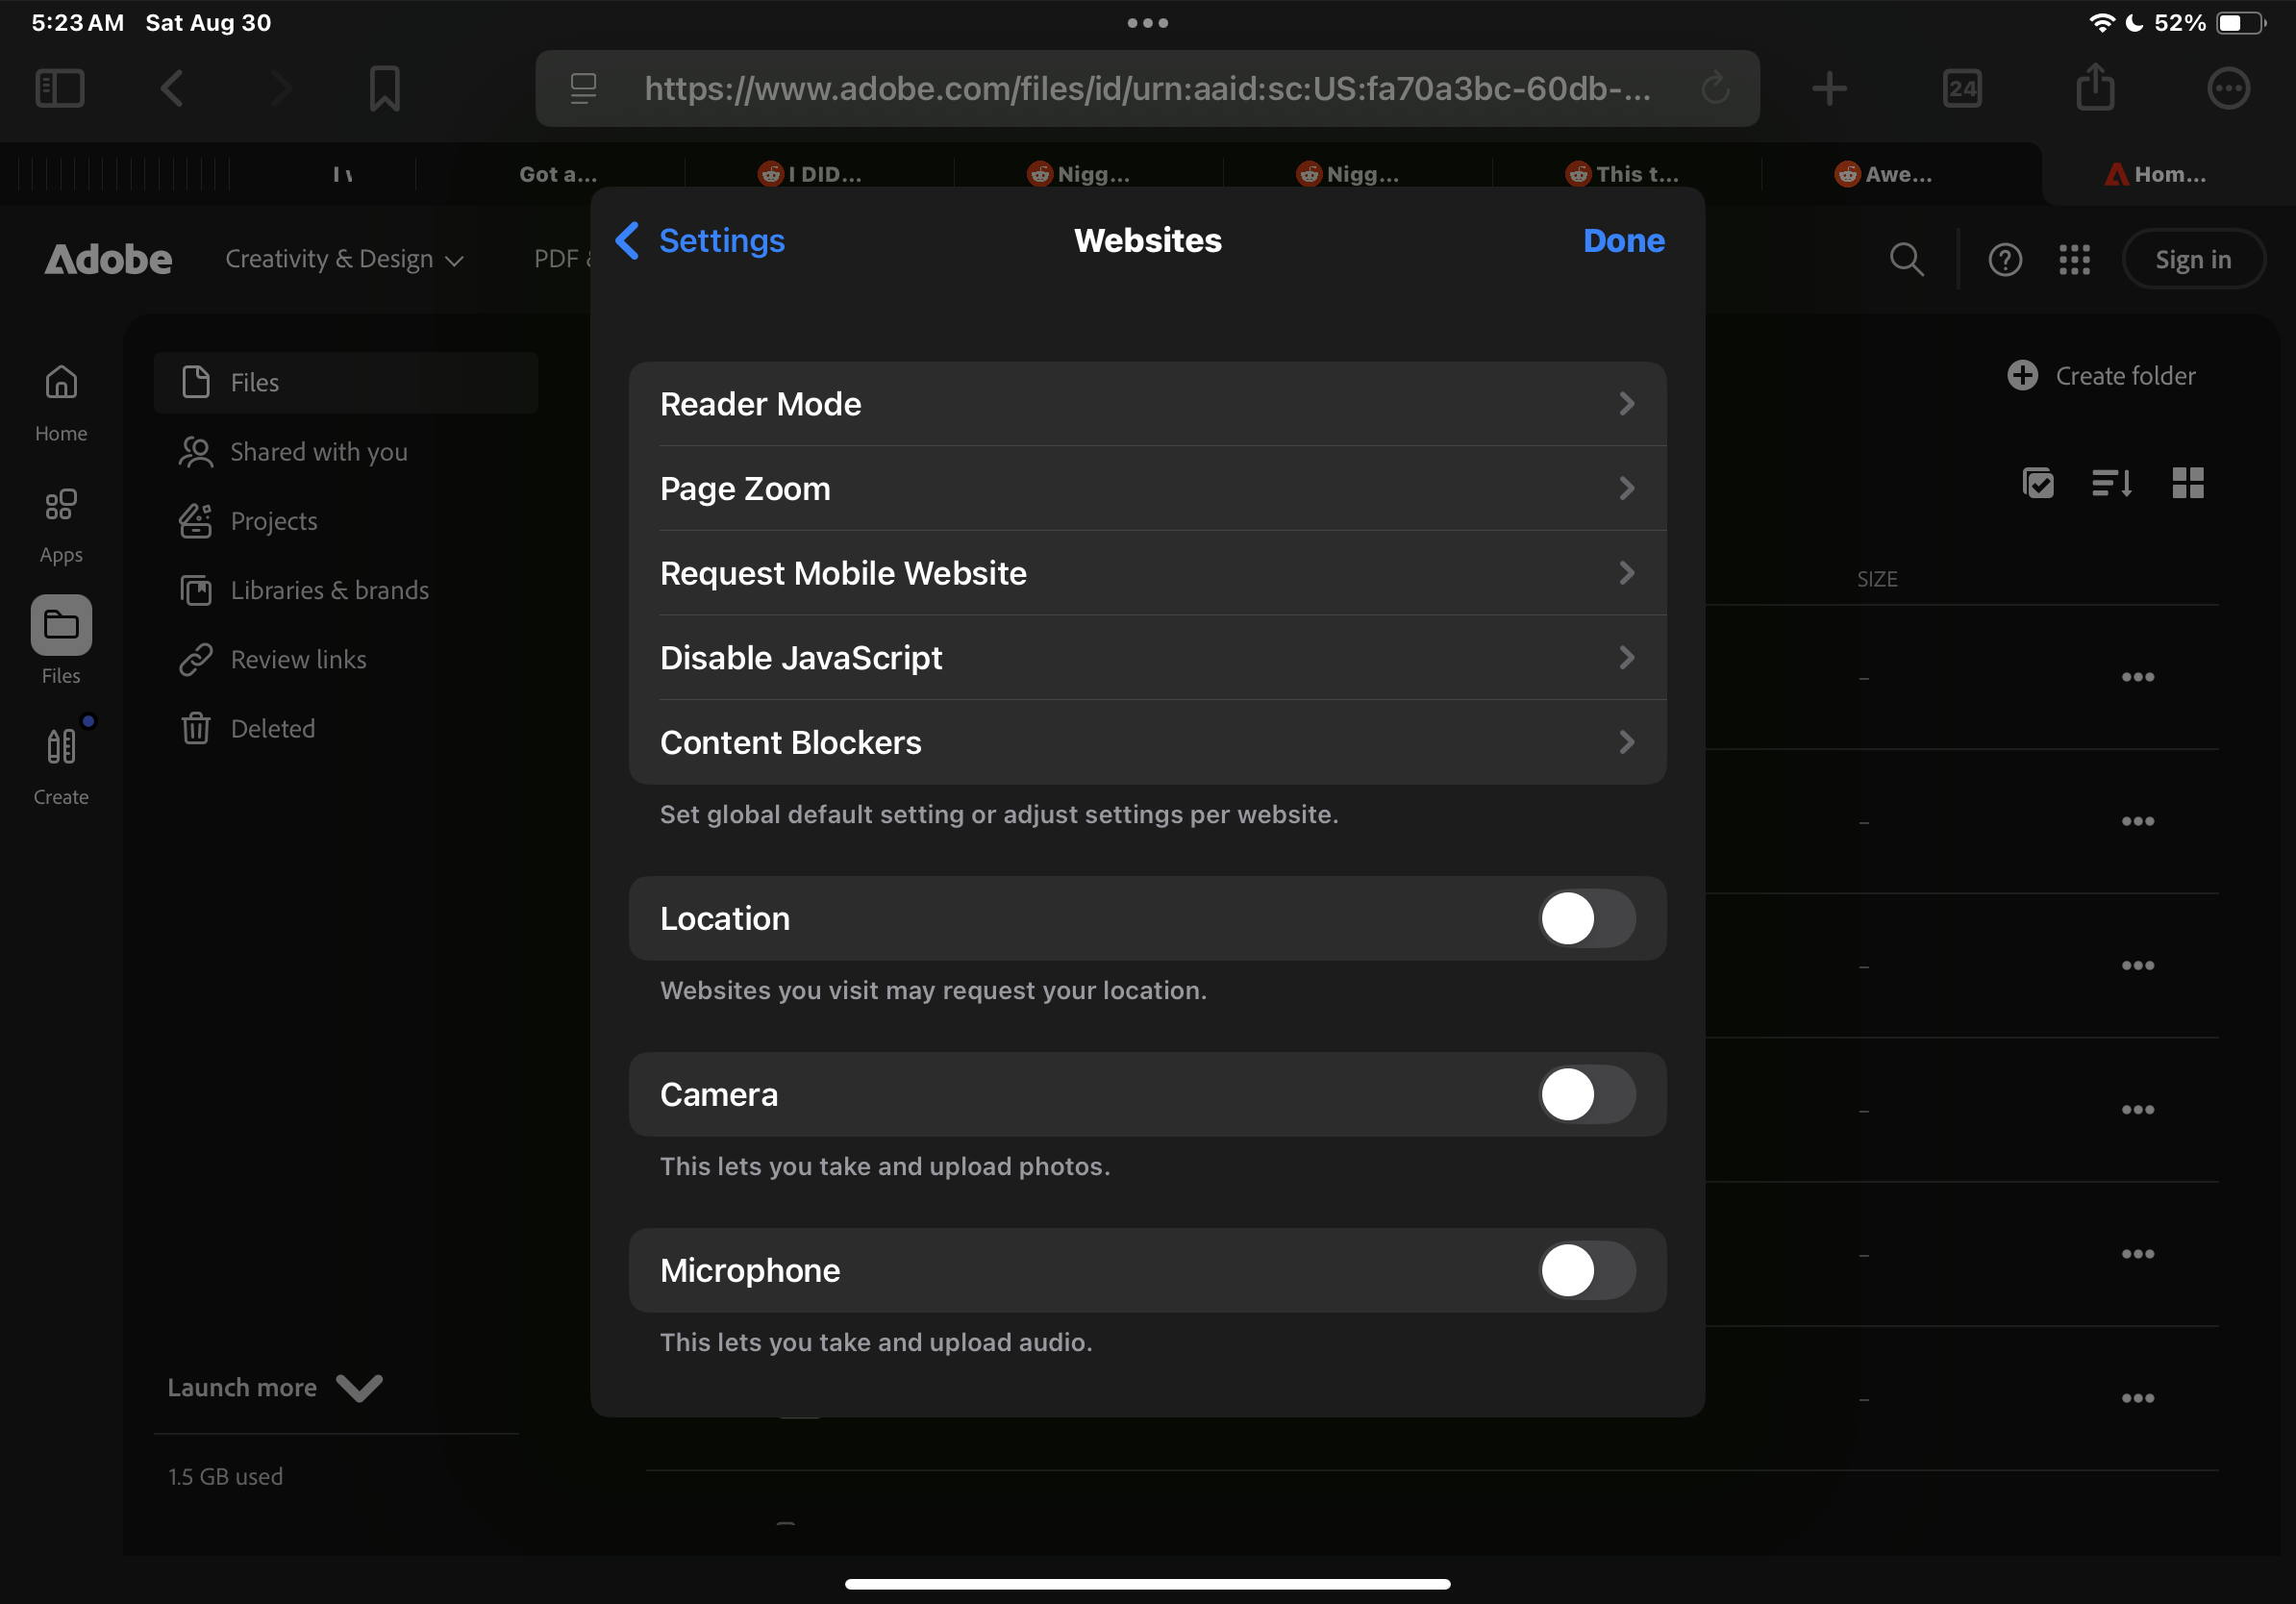
Task: Expand Page Zoom settings
Action: [x=1146, y=489]
